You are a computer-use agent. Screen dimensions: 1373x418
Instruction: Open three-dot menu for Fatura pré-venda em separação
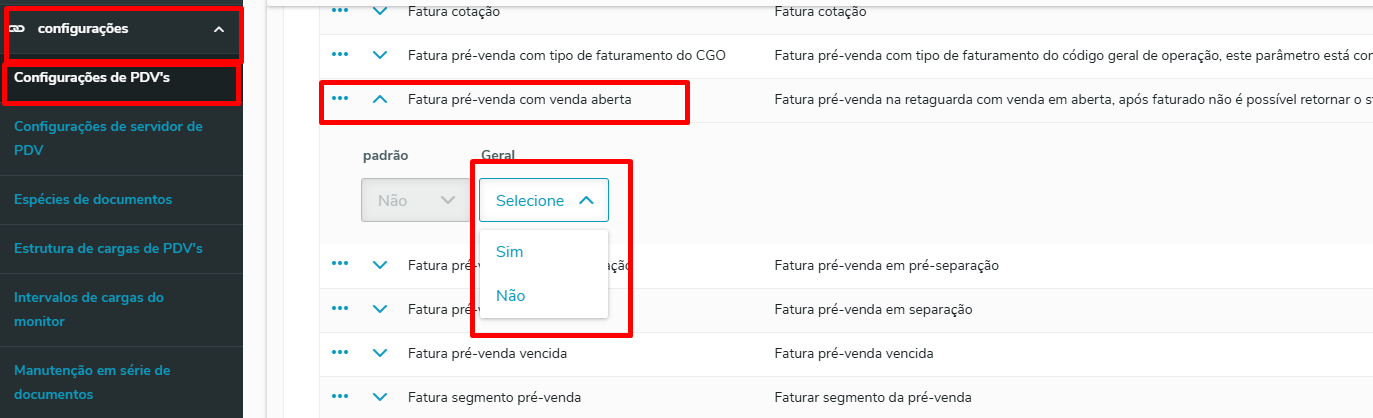(x=339, y=308)
